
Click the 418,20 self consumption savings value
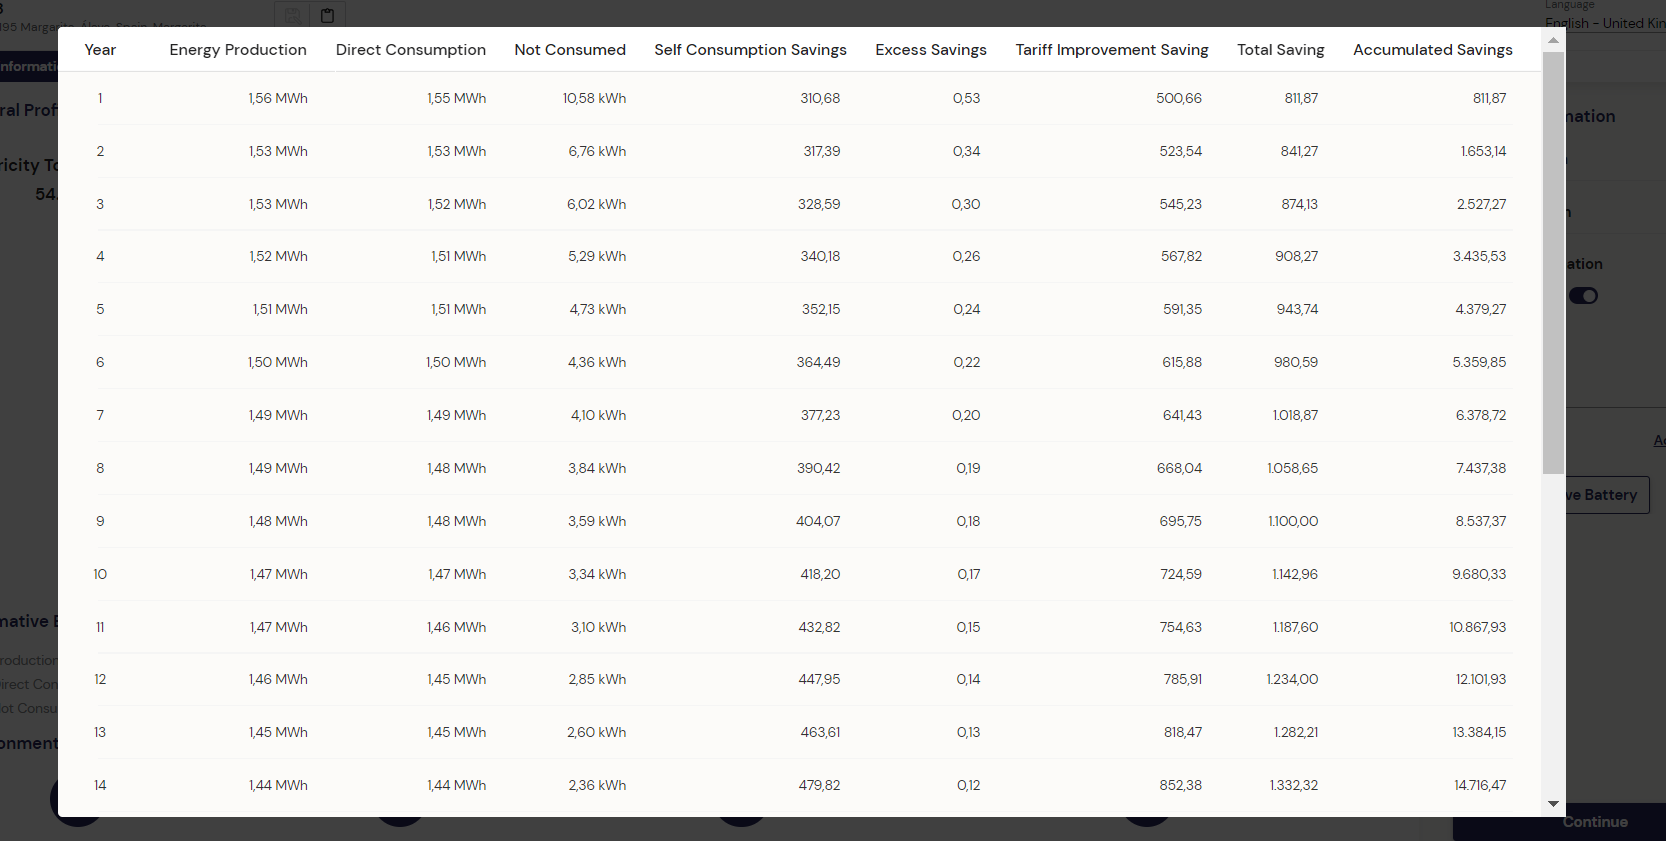click(820, 574)
